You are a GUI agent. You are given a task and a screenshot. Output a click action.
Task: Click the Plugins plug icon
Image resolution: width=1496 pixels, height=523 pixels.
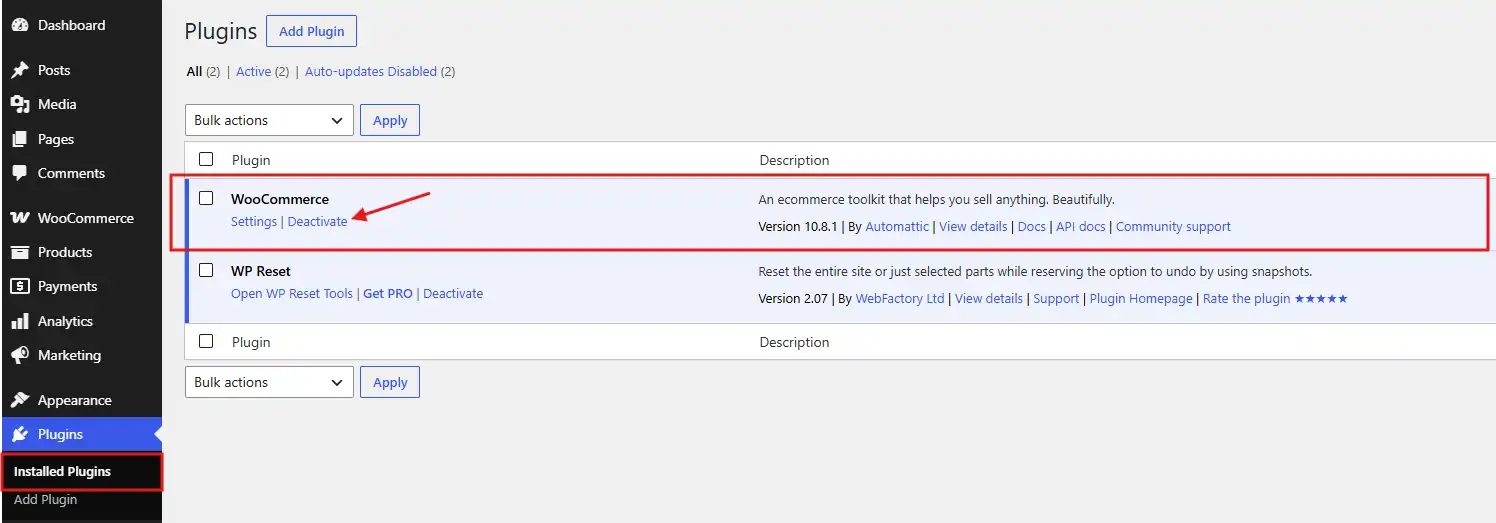tap(19, 434)
